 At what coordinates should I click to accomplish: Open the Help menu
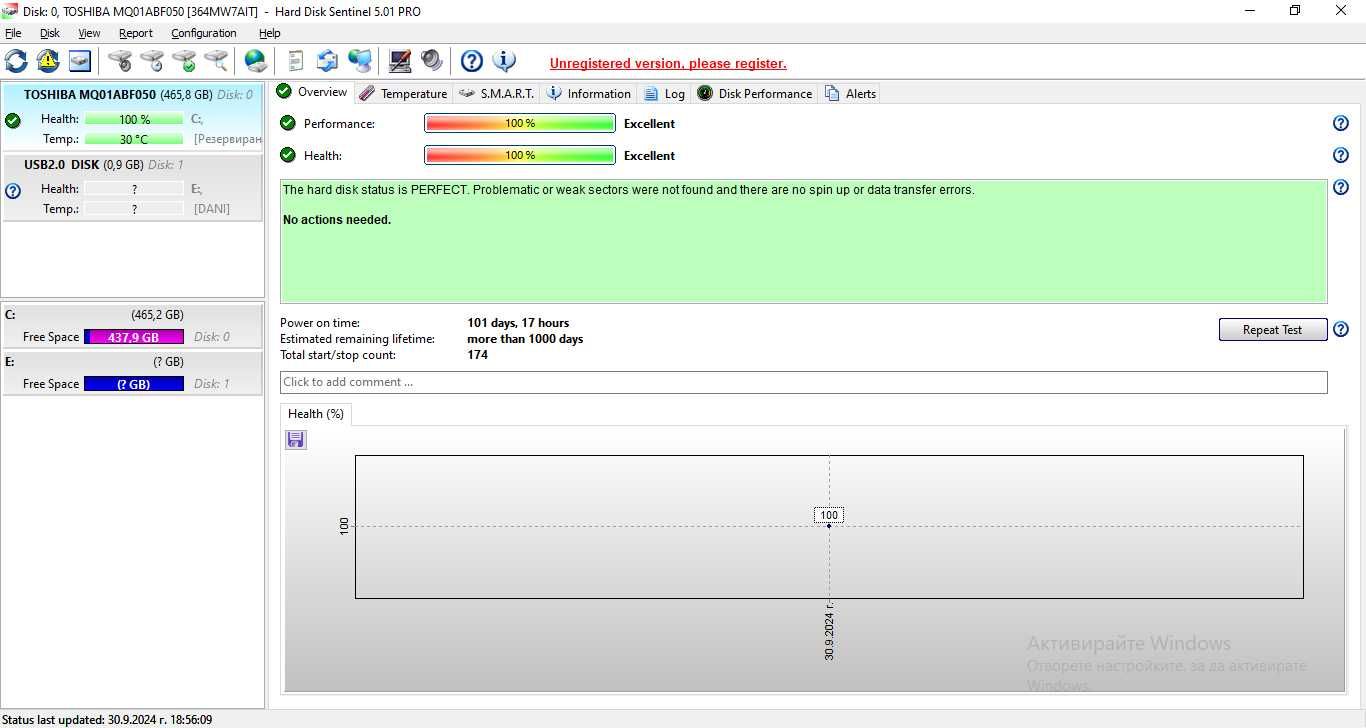270,33
